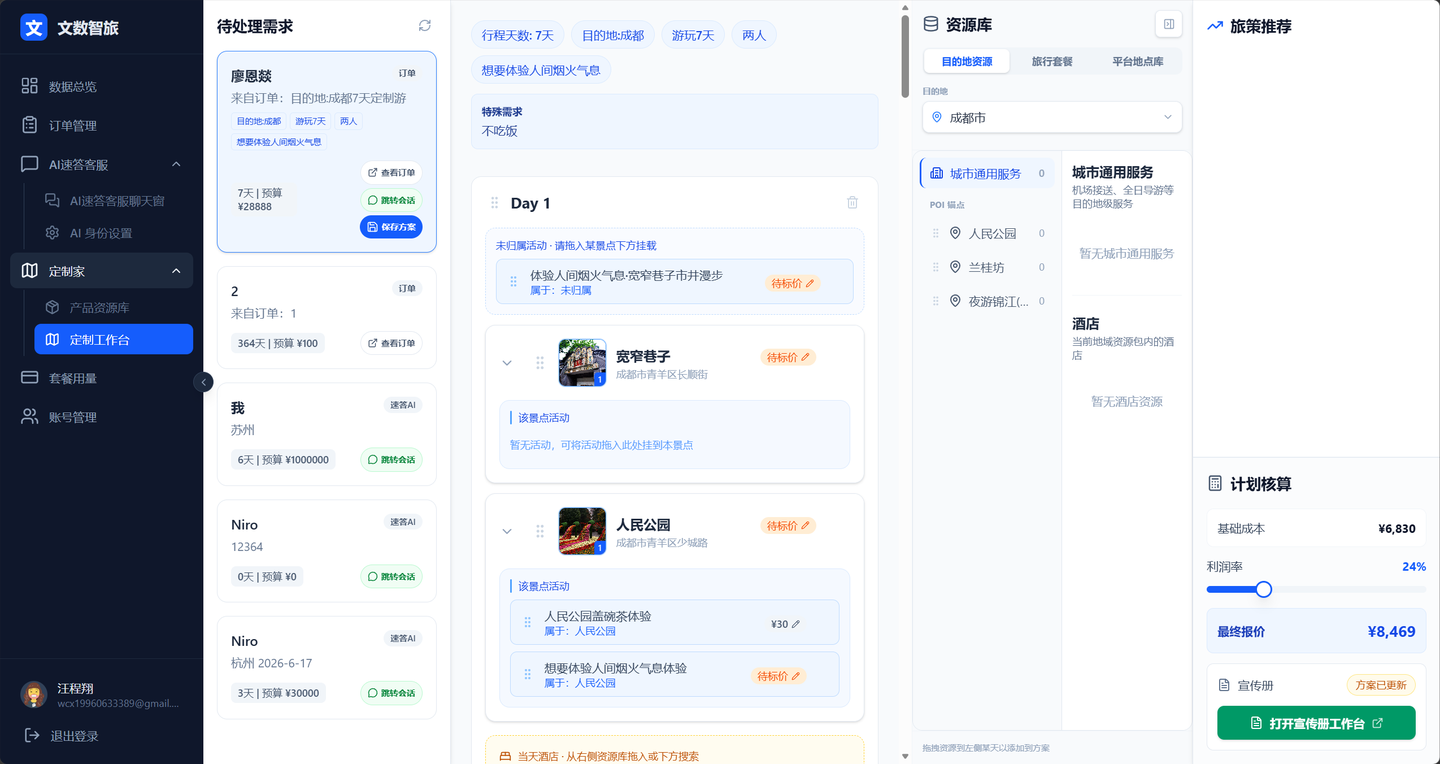Click pencil icon on 想要体验人间烟火气息体验 待标价
The width and height of the screenshot is (1440, 764).
[796, 676]
